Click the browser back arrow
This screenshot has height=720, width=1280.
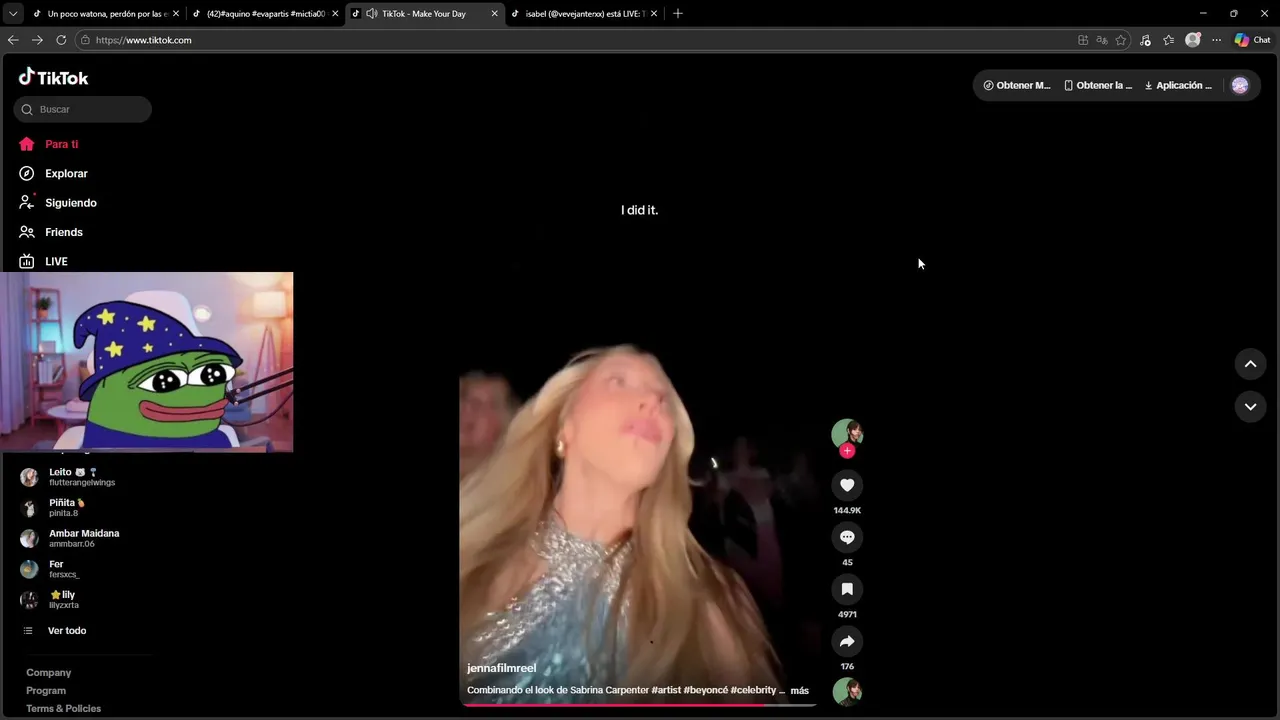pos(13,40)
